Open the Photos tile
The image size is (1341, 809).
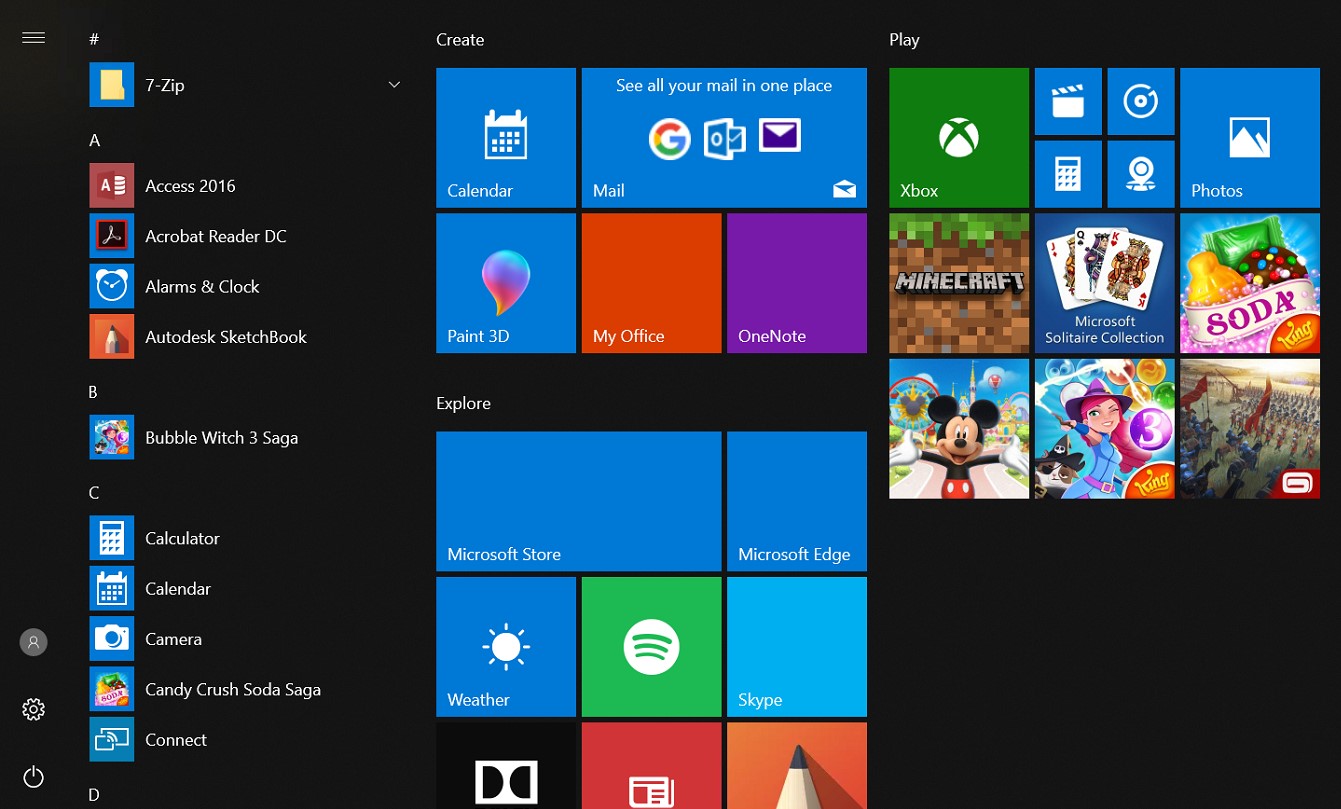(x=1250, y=138)
